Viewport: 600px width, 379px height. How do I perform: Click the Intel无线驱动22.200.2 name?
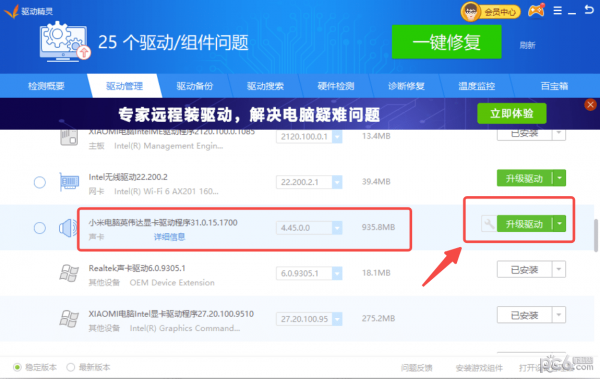click(128, 177)
